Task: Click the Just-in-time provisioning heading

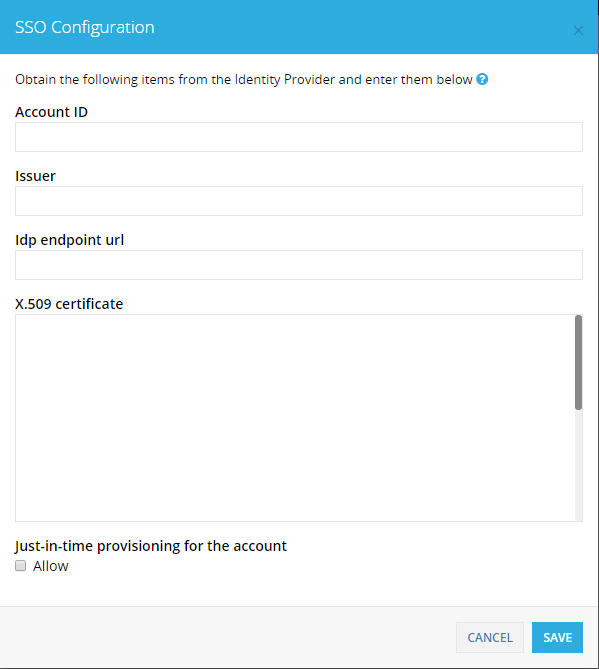Action: (x=151, y=546)
